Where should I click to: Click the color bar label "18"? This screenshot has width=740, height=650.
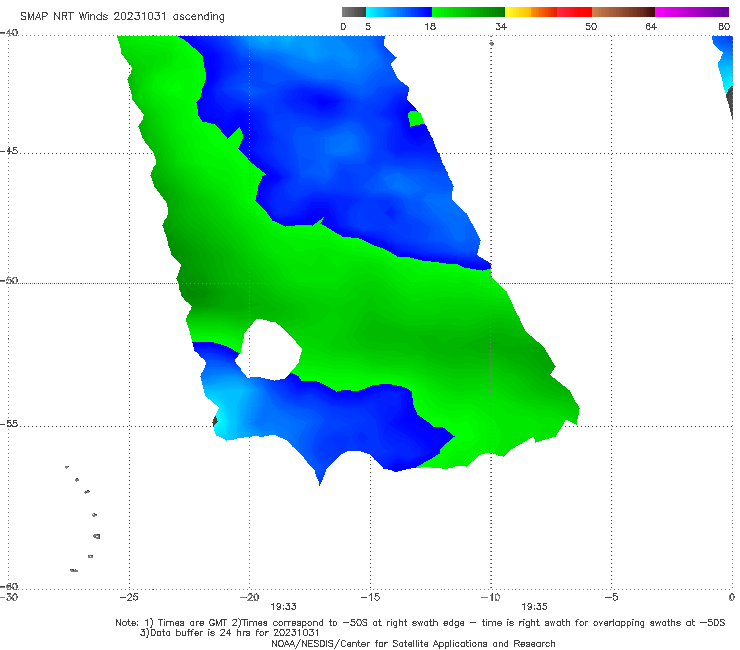click(x=430, y=26)
